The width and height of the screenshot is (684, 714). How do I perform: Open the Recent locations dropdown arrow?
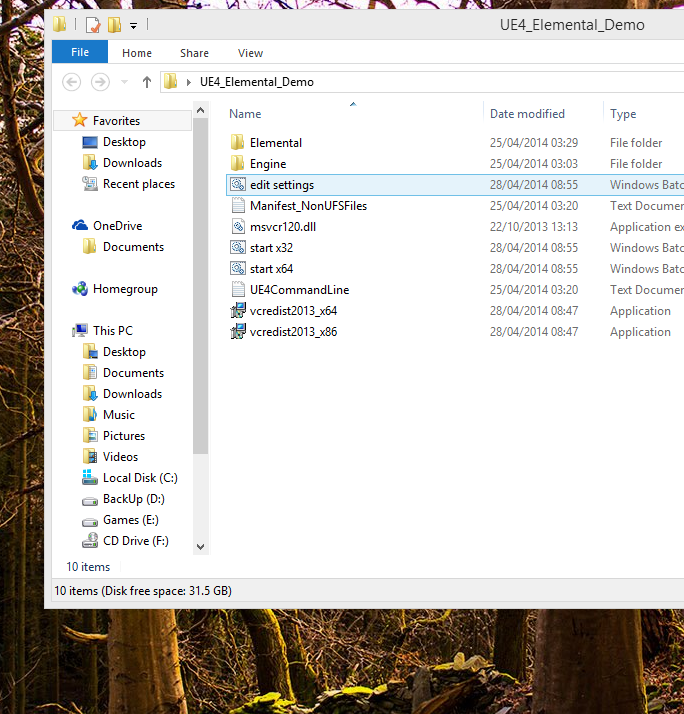(x=124, y=82)
